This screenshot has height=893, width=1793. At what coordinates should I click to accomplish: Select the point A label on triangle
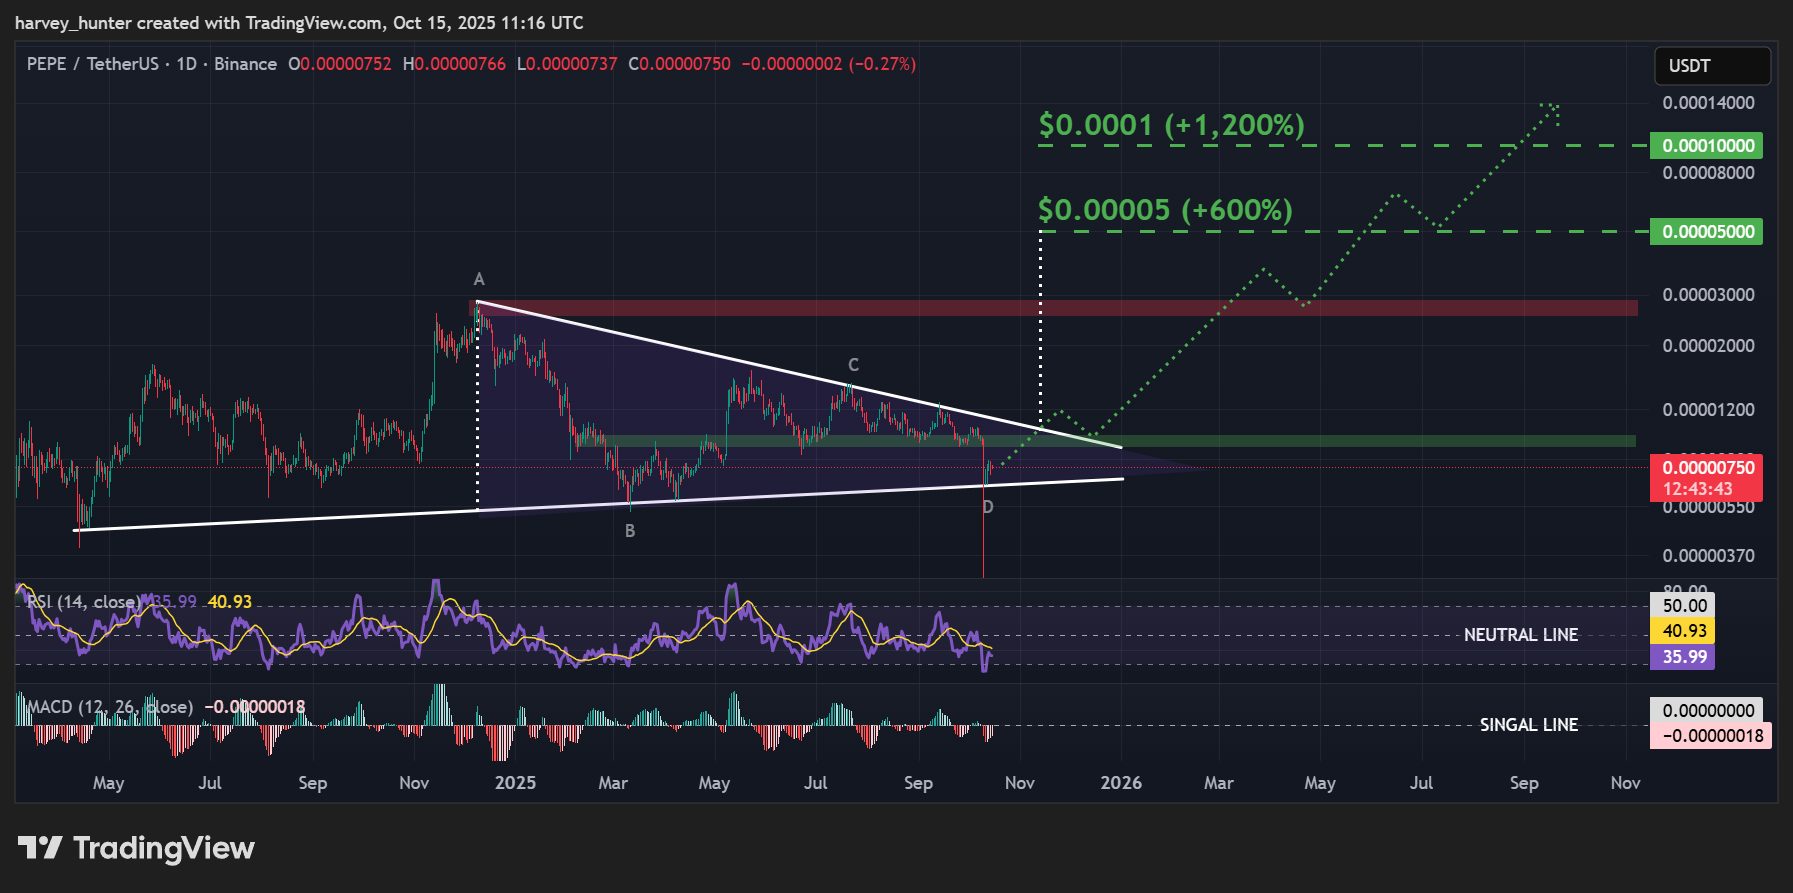point(479,280)
